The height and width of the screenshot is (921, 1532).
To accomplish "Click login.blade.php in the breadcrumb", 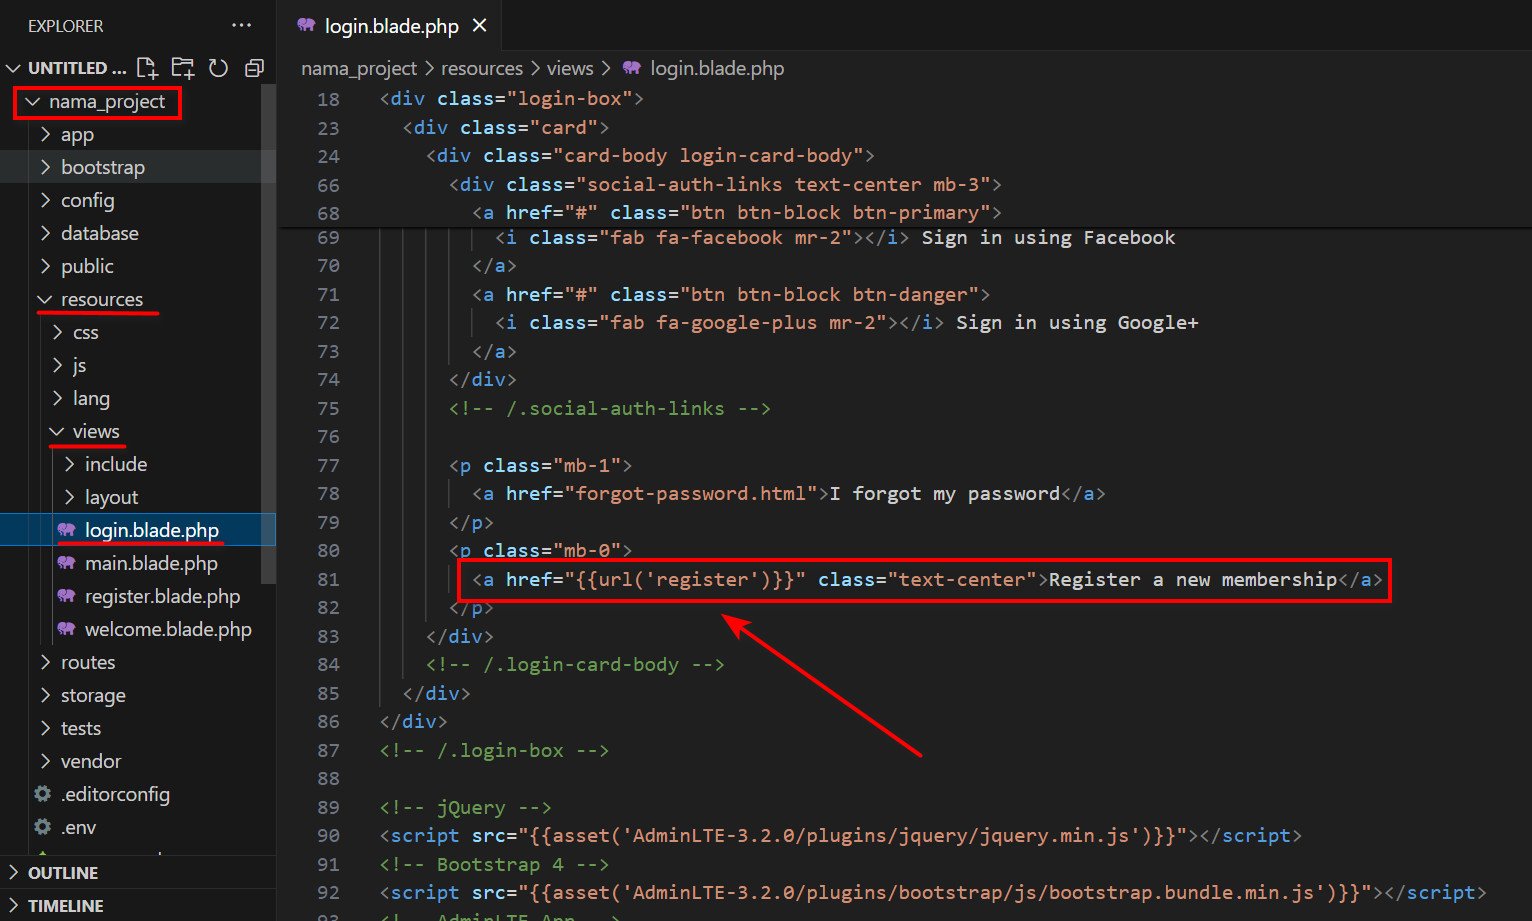I will click(x=717, y=68).
